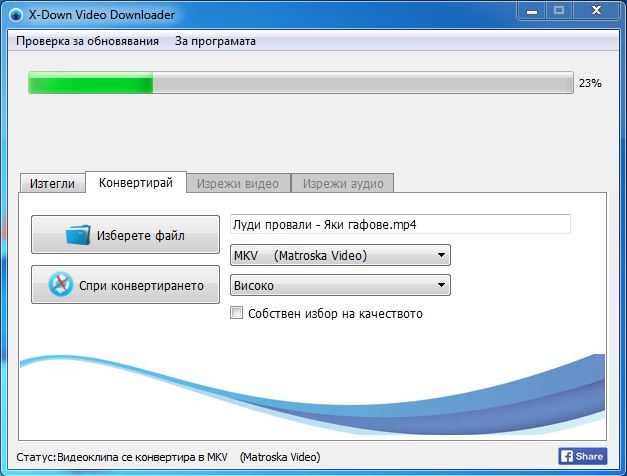Switch to the Изтегли tab
Image resolution: width=627 pixels, height=476 pixels.
pyautogui.click(x=52, y=183)
